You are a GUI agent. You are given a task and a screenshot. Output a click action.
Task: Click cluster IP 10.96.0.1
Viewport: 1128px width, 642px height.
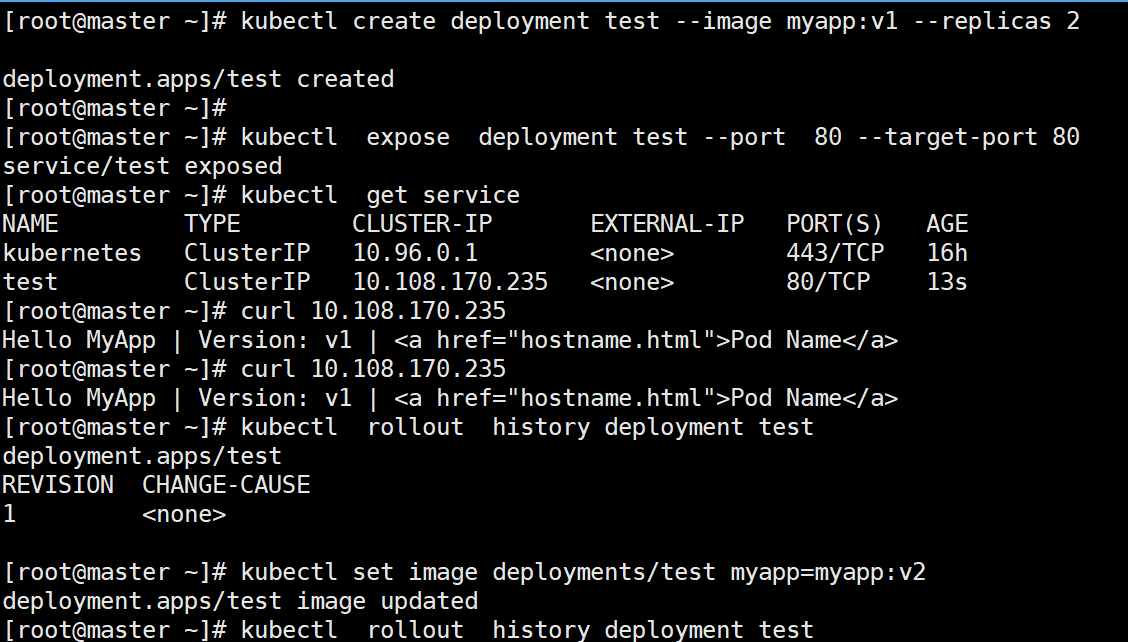pyautogui.click(x=415, y=253)
